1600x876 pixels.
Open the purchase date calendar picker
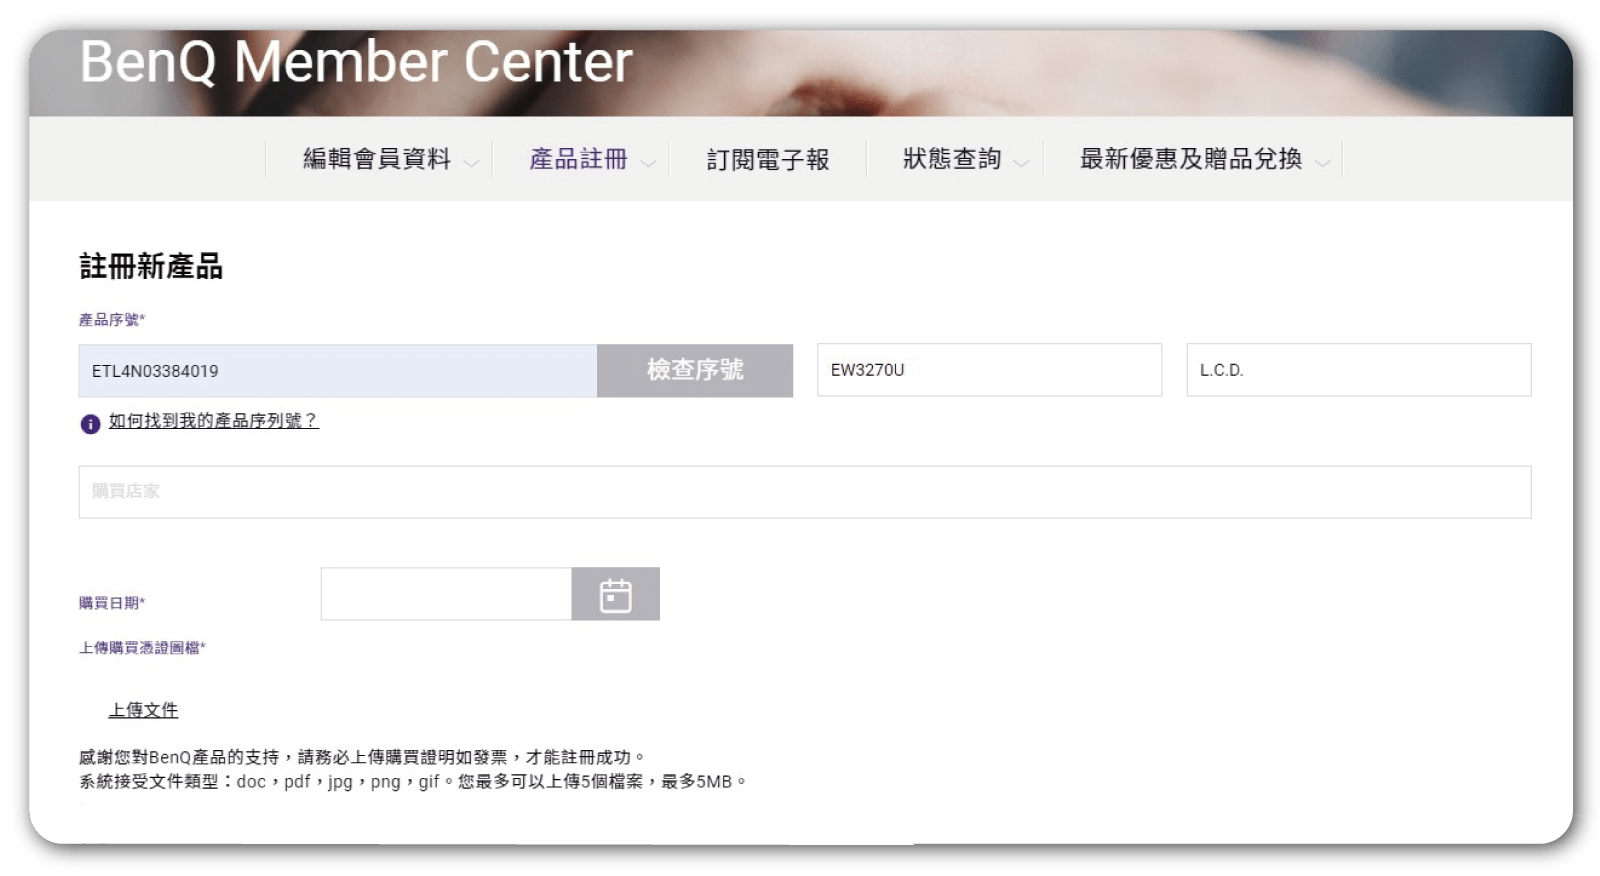pos(615,594)
